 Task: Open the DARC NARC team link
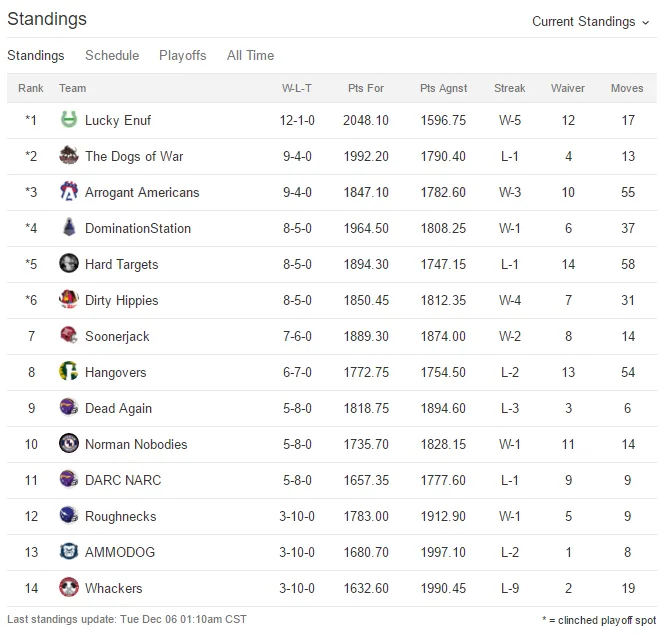click(123, 480)
